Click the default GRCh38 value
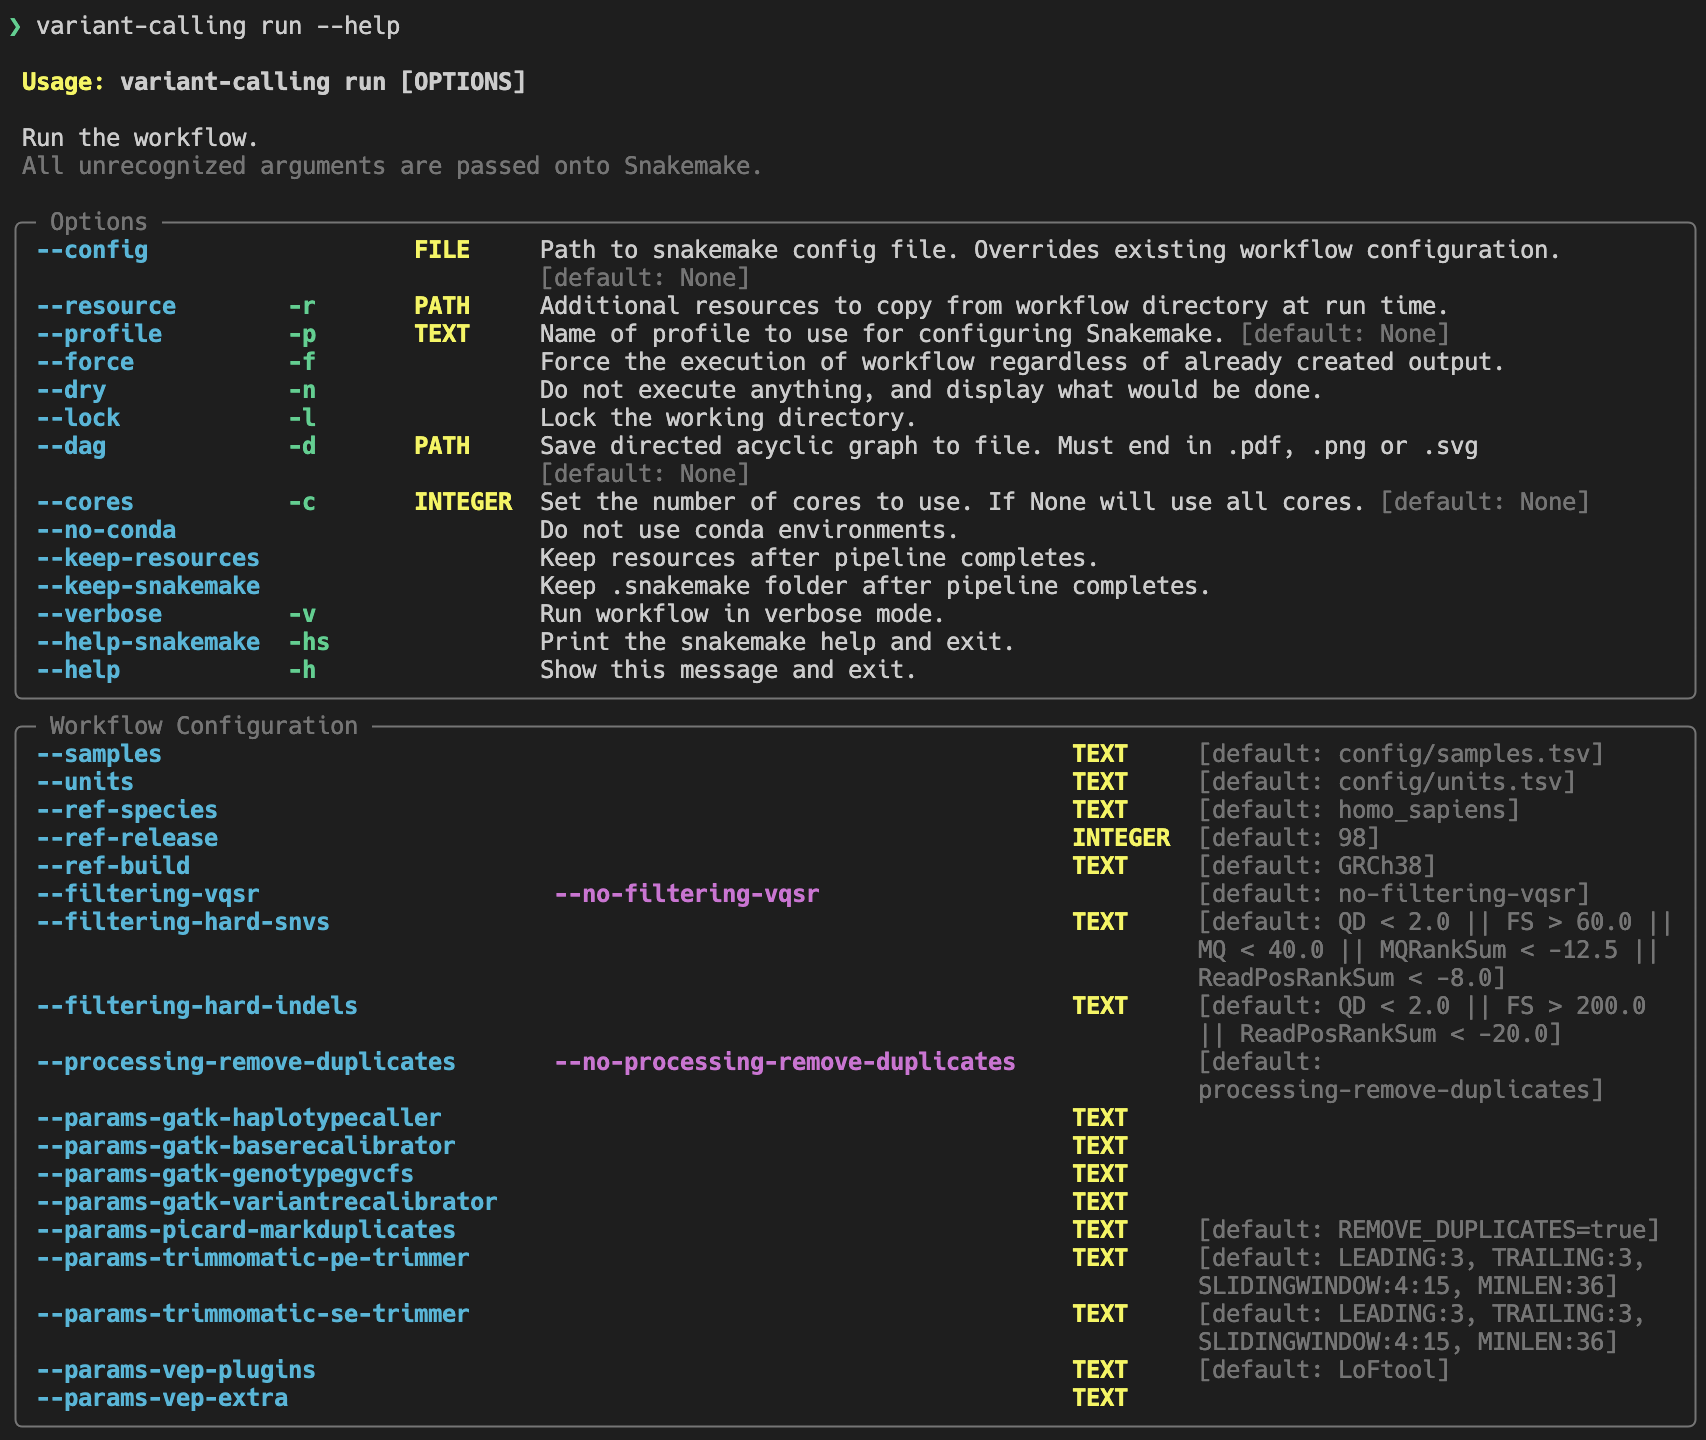 click(1317, 866)
